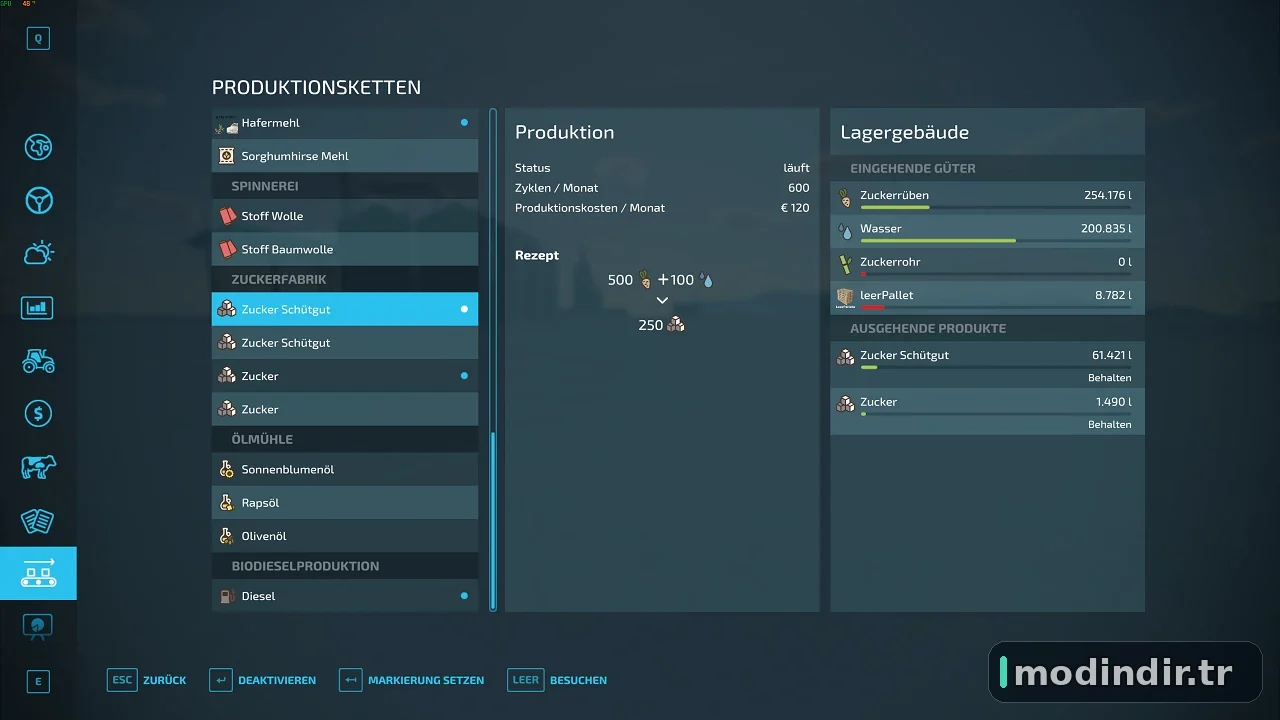Click the Zuckerrohr cane icon in Lagergebäude
Viewport: 1280px width, 720px height.
click(846, 264)
